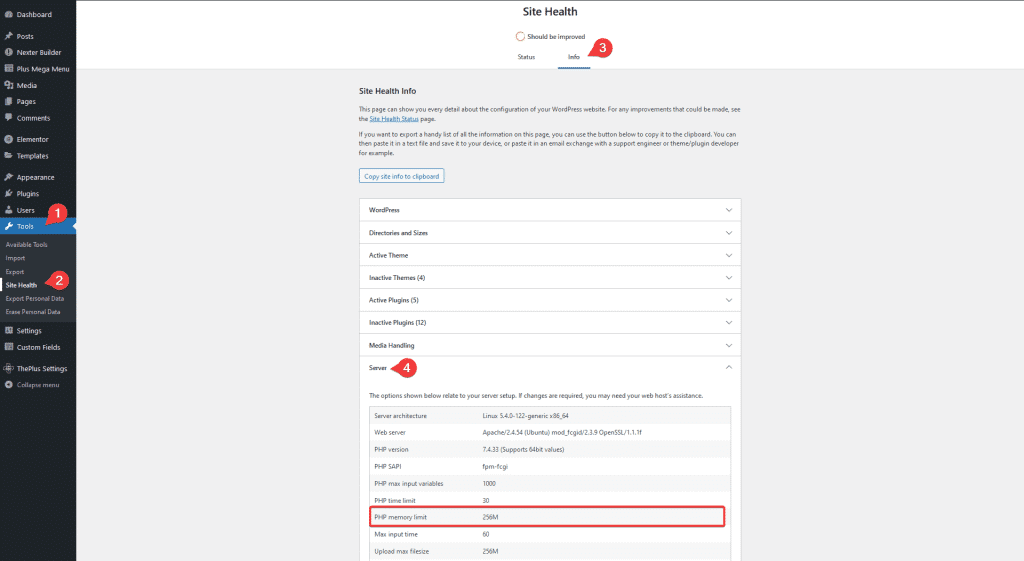Collapse the Server section

coord(729,368)
